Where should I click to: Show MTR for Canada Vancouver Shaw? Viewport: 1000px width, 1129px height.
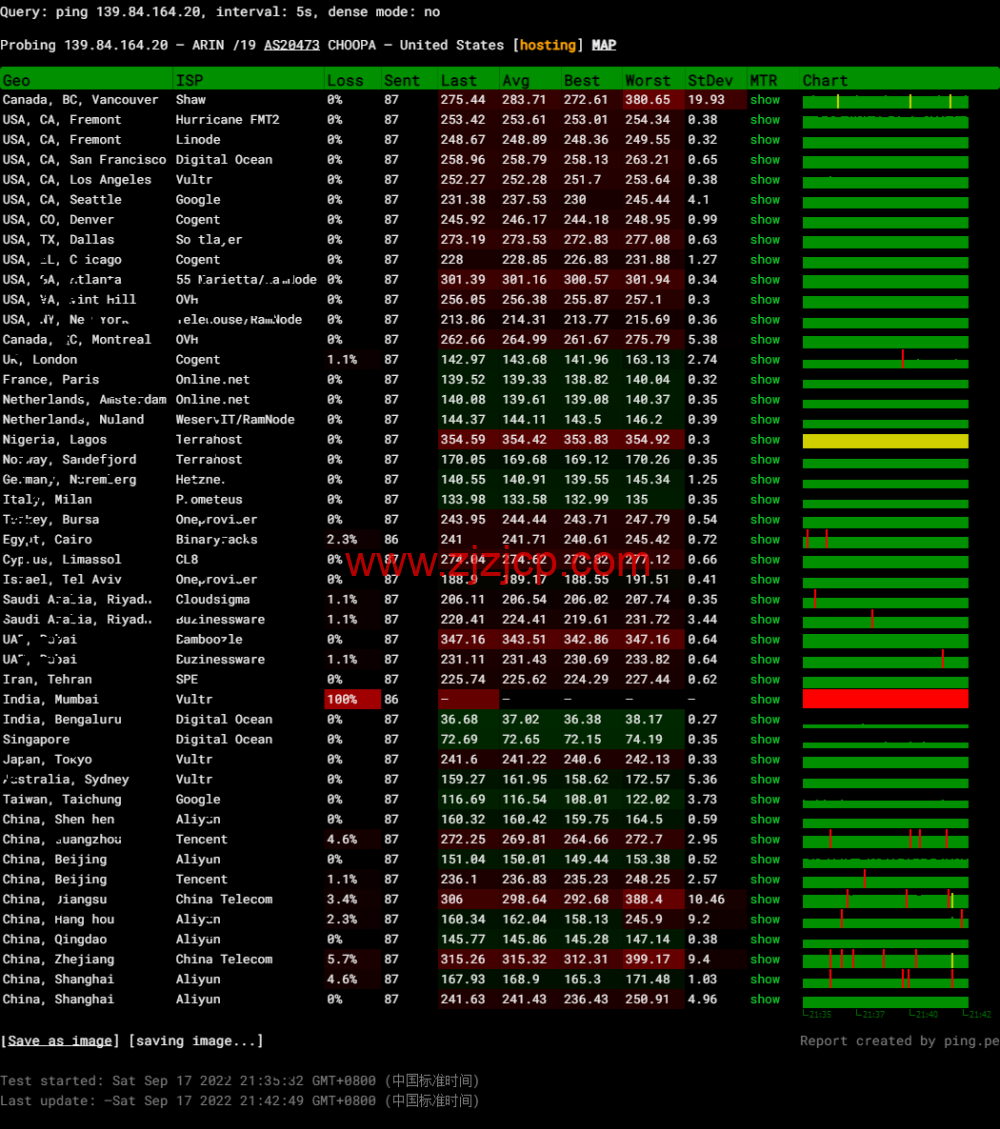[765, 100]
